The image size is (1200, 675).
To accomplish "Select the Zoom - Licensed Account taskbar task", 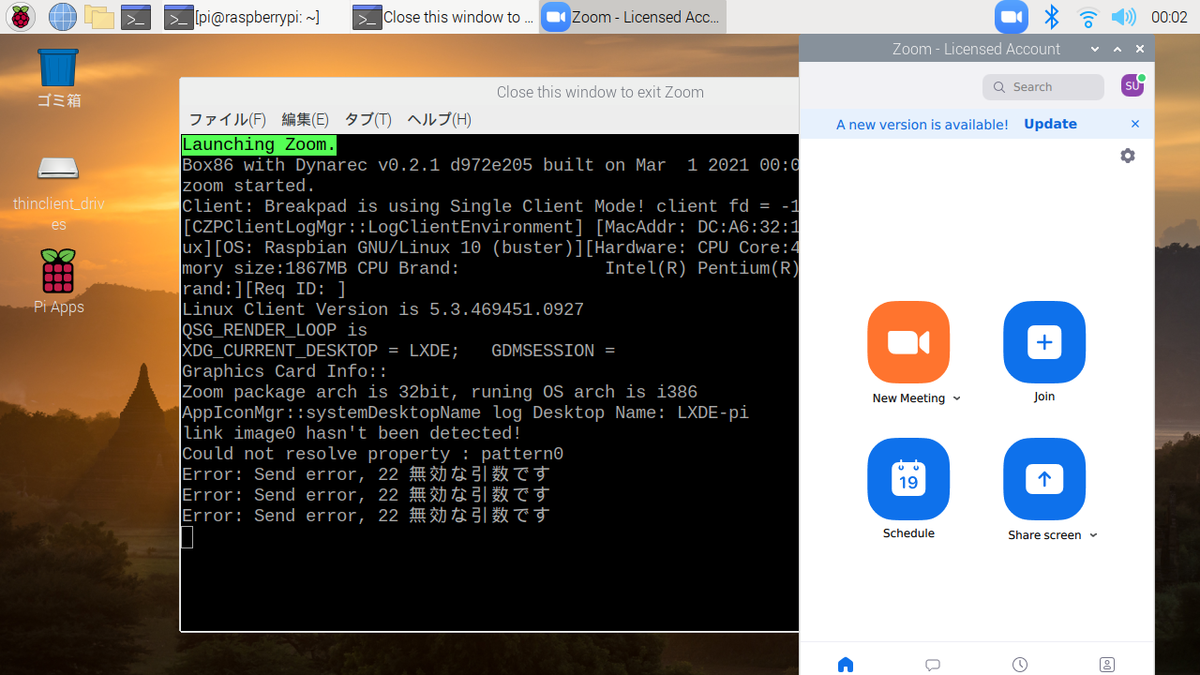I will pos(633,17).
